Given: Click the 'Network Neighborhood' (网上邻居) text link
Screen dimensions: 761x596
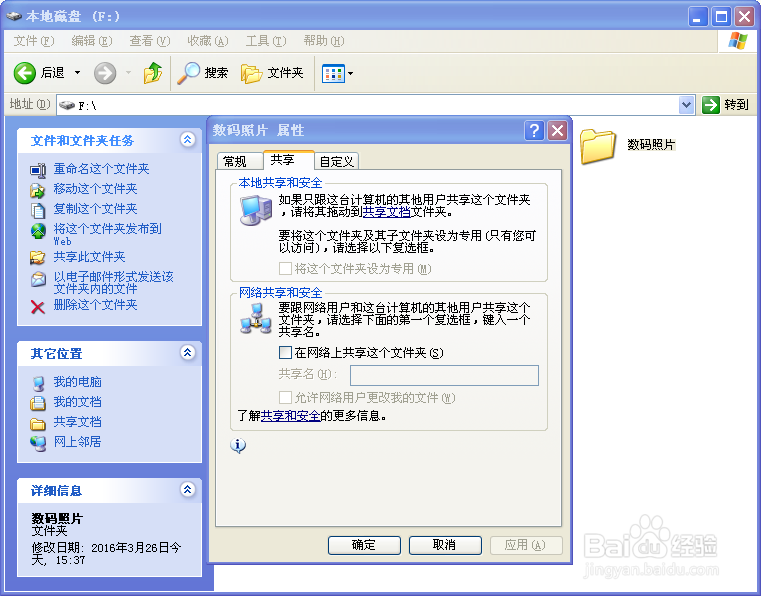Looking at the screenshot, I should (77, 442).
